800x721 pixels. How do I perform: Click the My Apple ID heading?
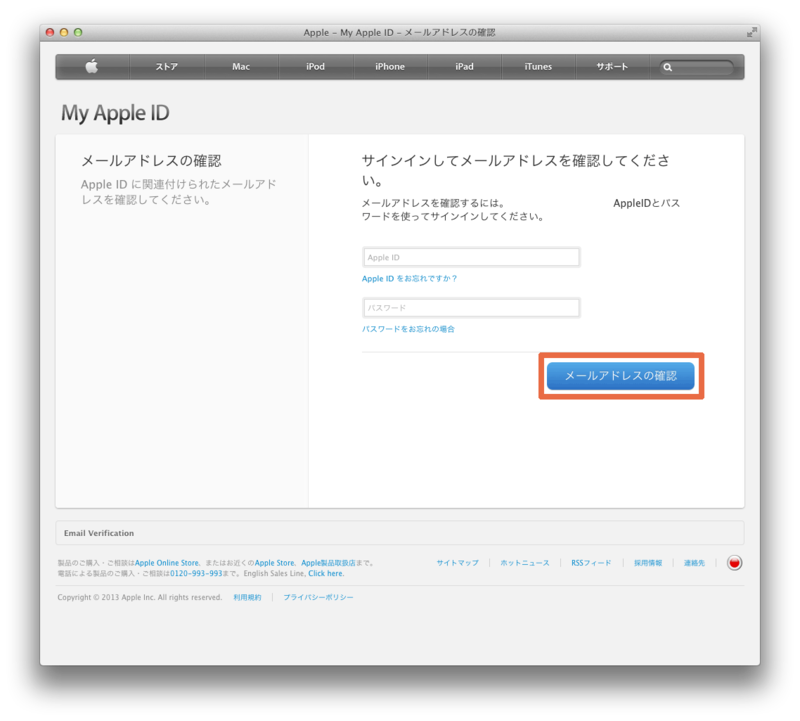[x=115, y=113]
